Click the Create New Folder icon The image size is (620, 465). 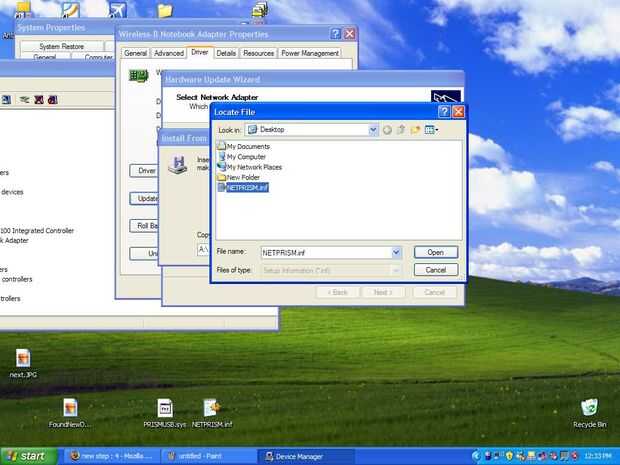[x=415, y=130]
